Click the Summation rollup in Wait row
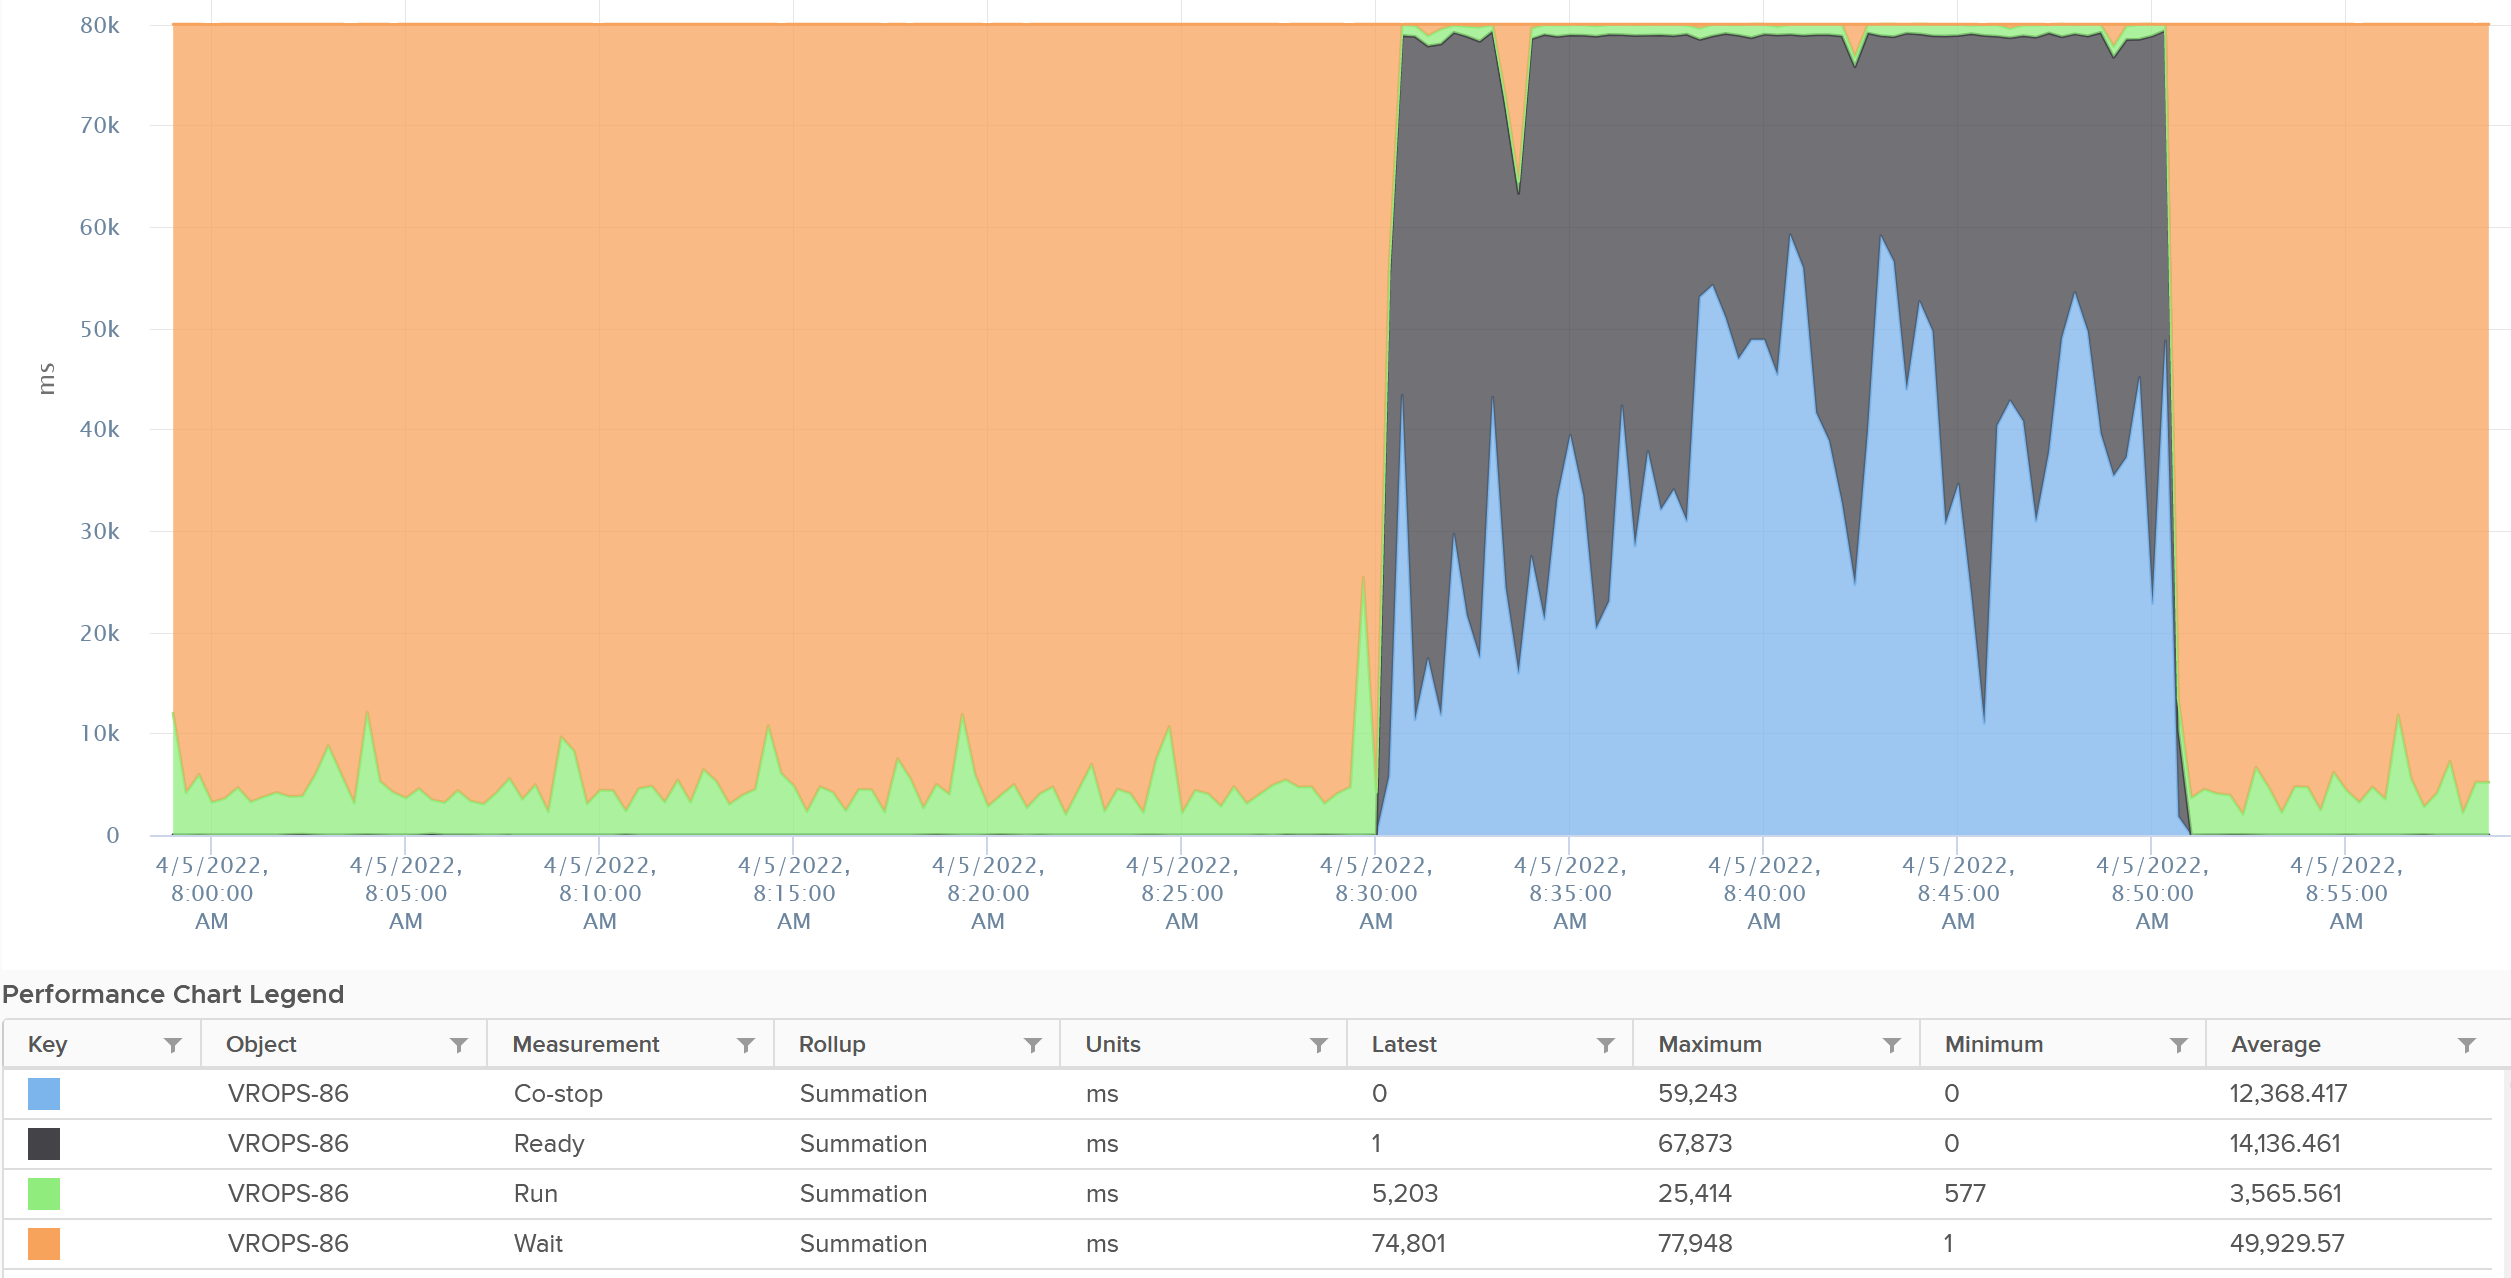 (863, 1244)
